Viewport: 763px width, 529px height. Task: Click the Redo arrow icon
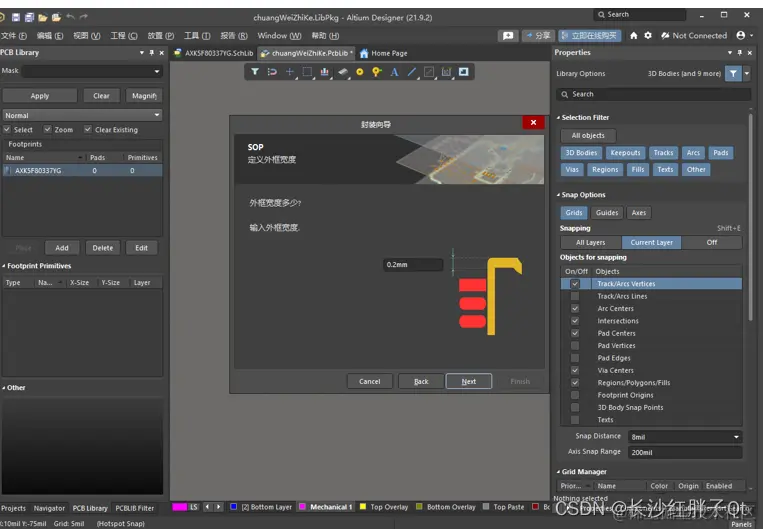84,17
